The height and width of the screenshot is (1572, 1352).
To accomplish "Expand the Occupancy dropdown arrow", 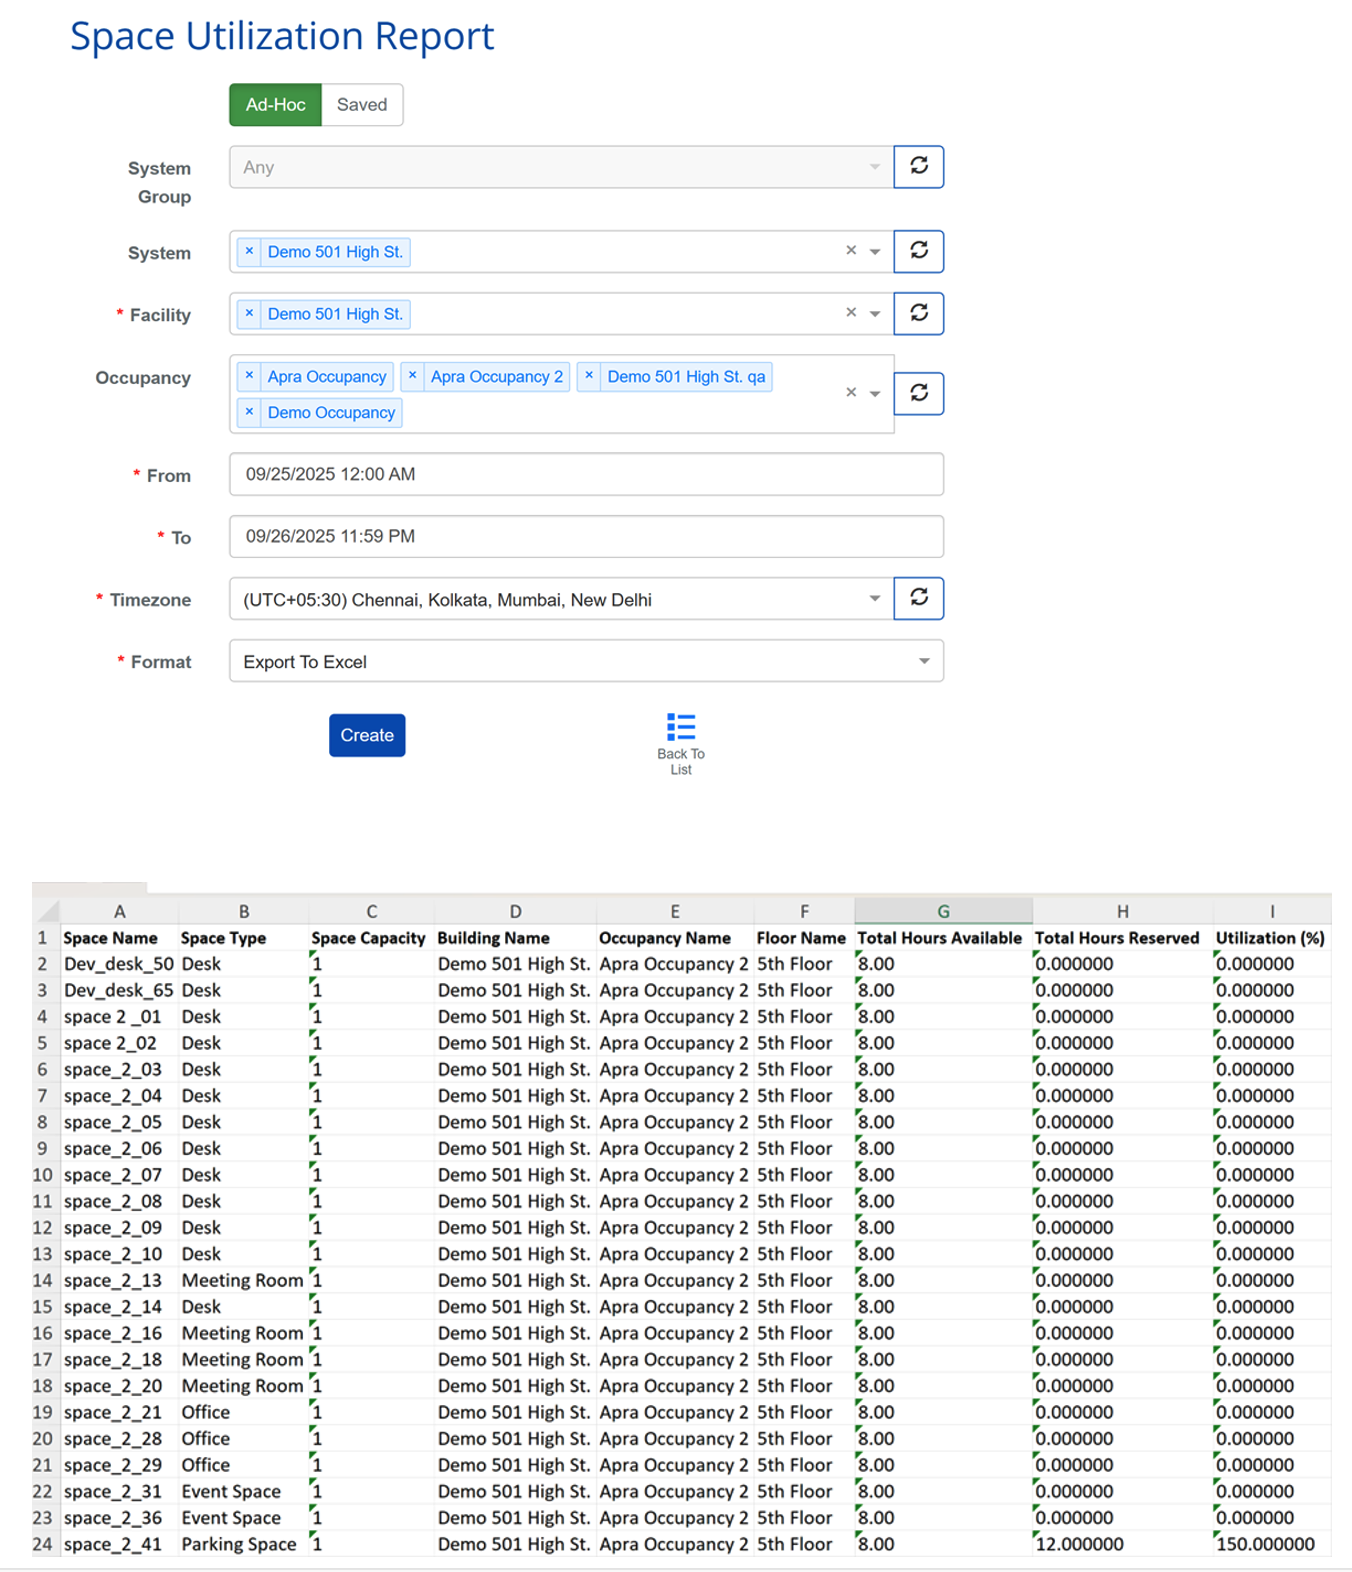I will pos(875,394).
